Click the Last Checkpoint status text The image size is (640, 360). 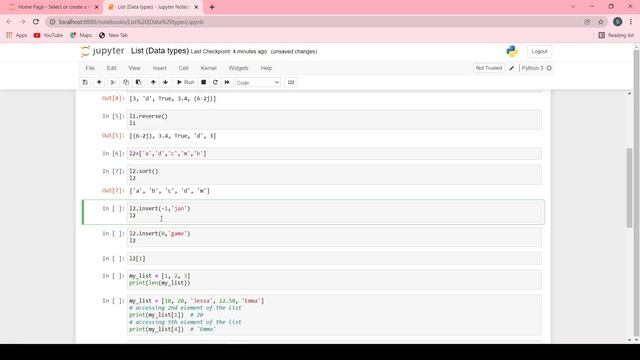[229, 52]
